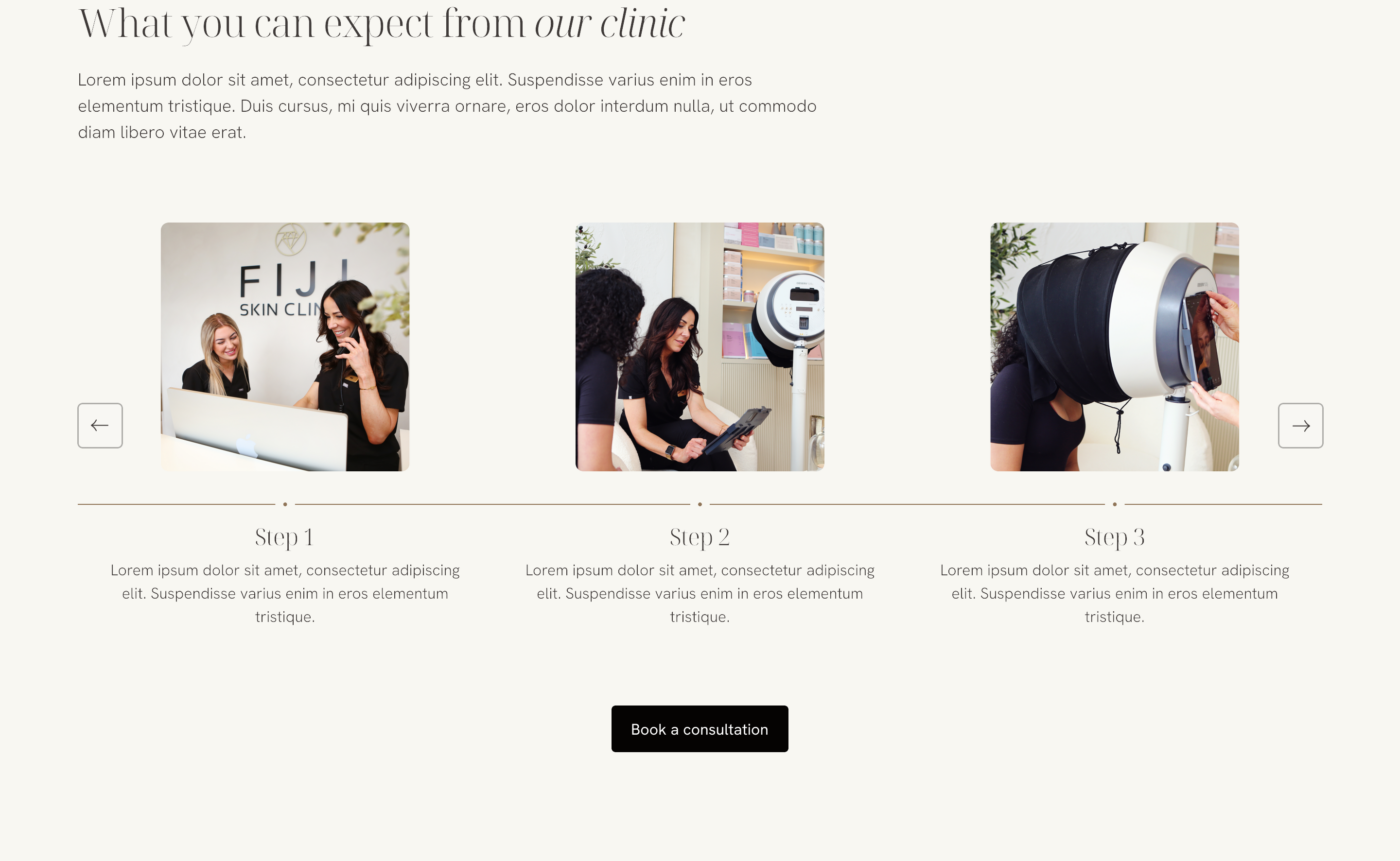
Task: Click the Step 2 heading
Action: [x=700, y=537]
